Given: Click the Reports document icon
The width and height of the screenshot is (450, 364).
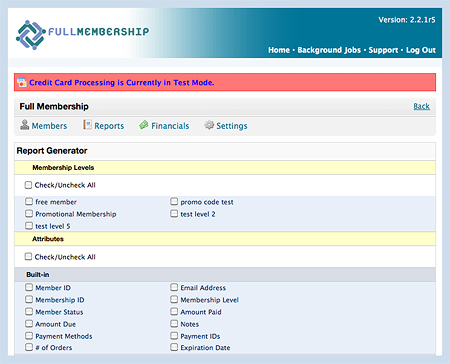Looking at the screenshot, I should (x=87, y=125).
